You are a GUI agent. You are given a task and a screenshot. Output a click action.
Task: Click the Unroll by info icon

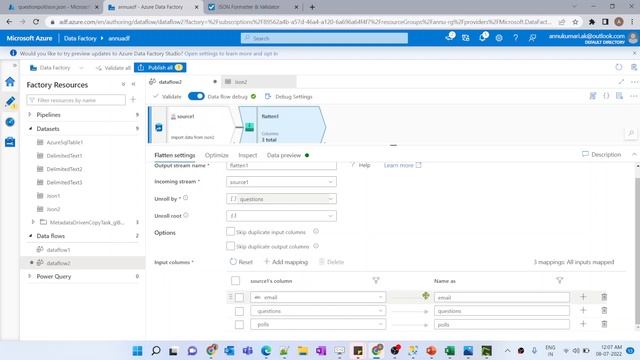coord(185,198)
